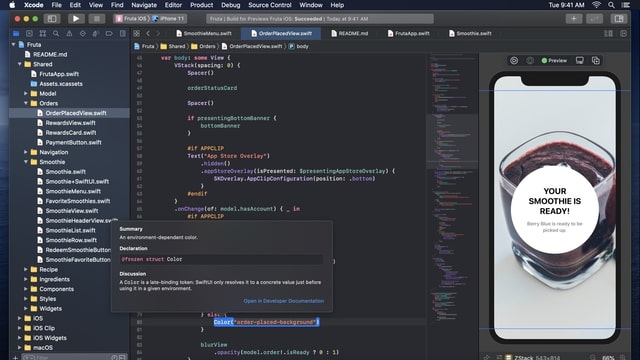Viewport: 640px width, 360px height.
Task: Switch to the README.md tab
Action: (x=350, y=33)
